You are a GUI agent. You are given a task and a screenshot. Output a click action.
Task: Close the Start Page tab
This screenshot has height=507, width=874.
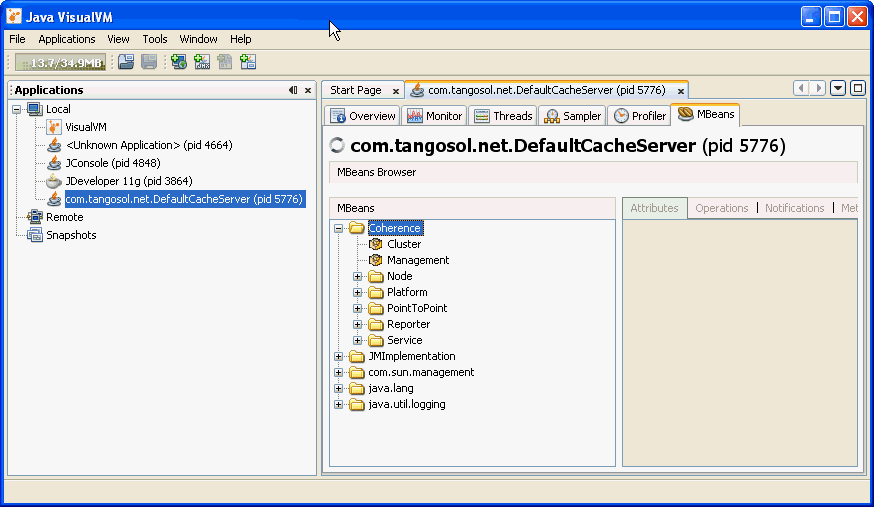[396, 91]
